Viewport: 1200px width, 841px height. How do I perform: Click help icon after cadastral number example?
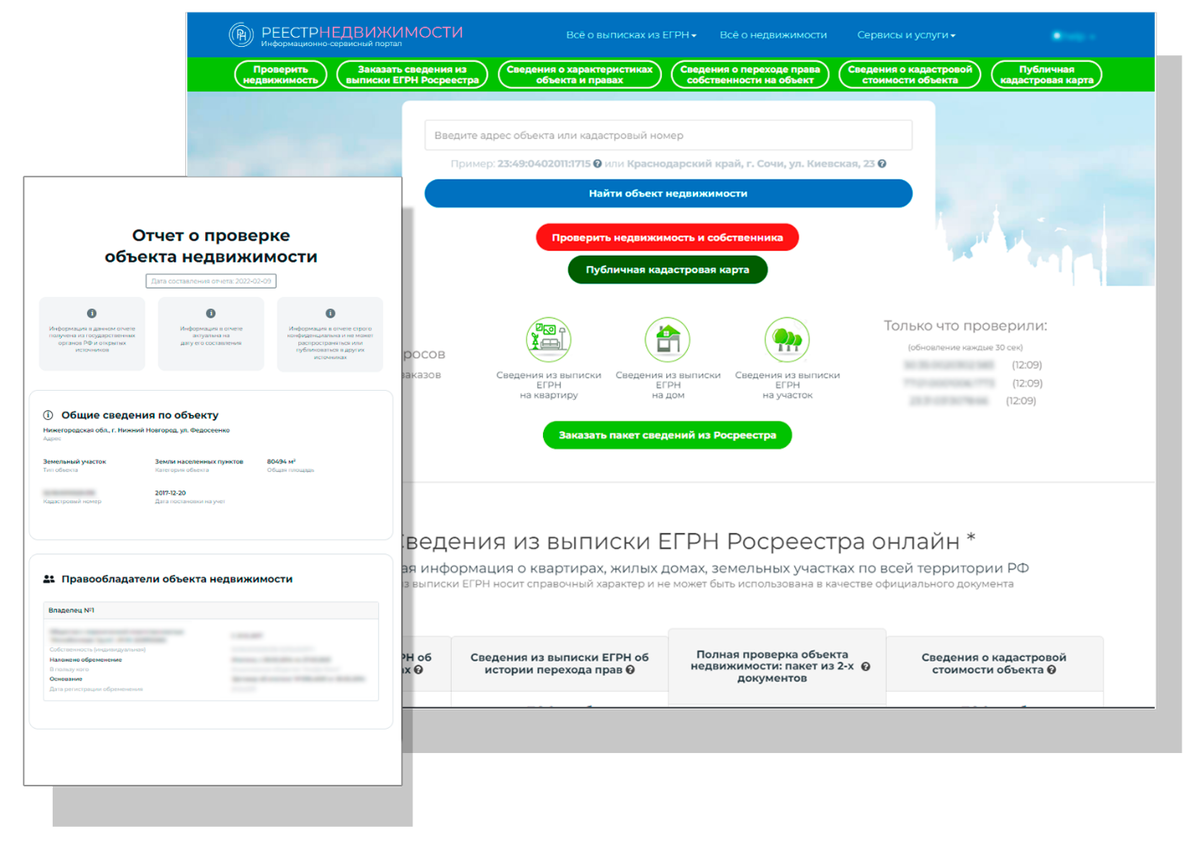(597, 164)
